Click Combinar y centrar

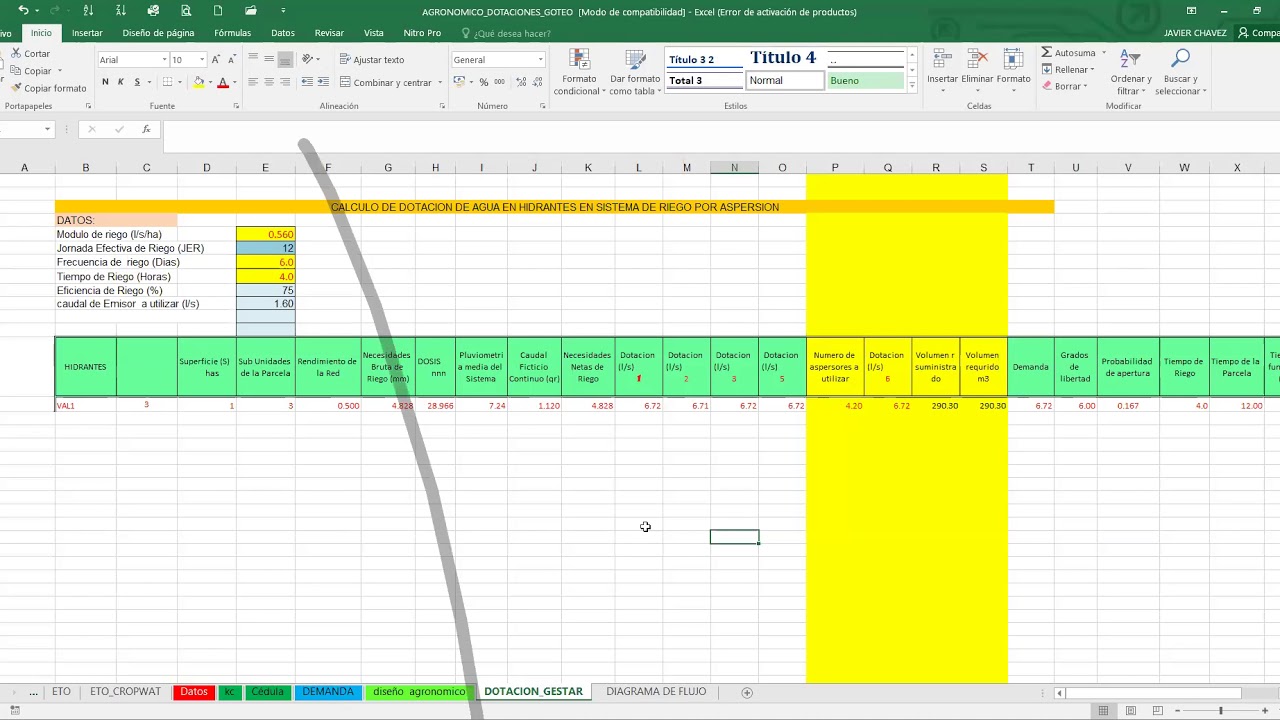coord(386,82)
